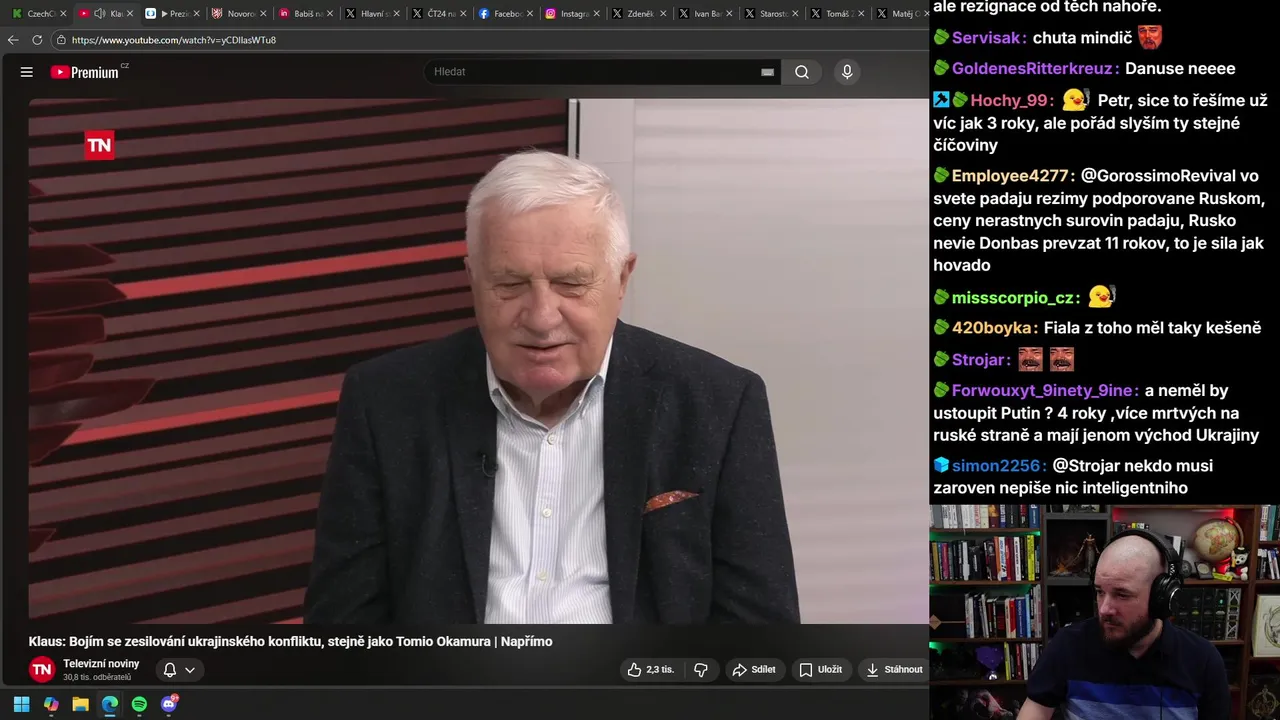Start voice search with microphone icon
Screen dimensions: 1280x720
tap(847, 72)
